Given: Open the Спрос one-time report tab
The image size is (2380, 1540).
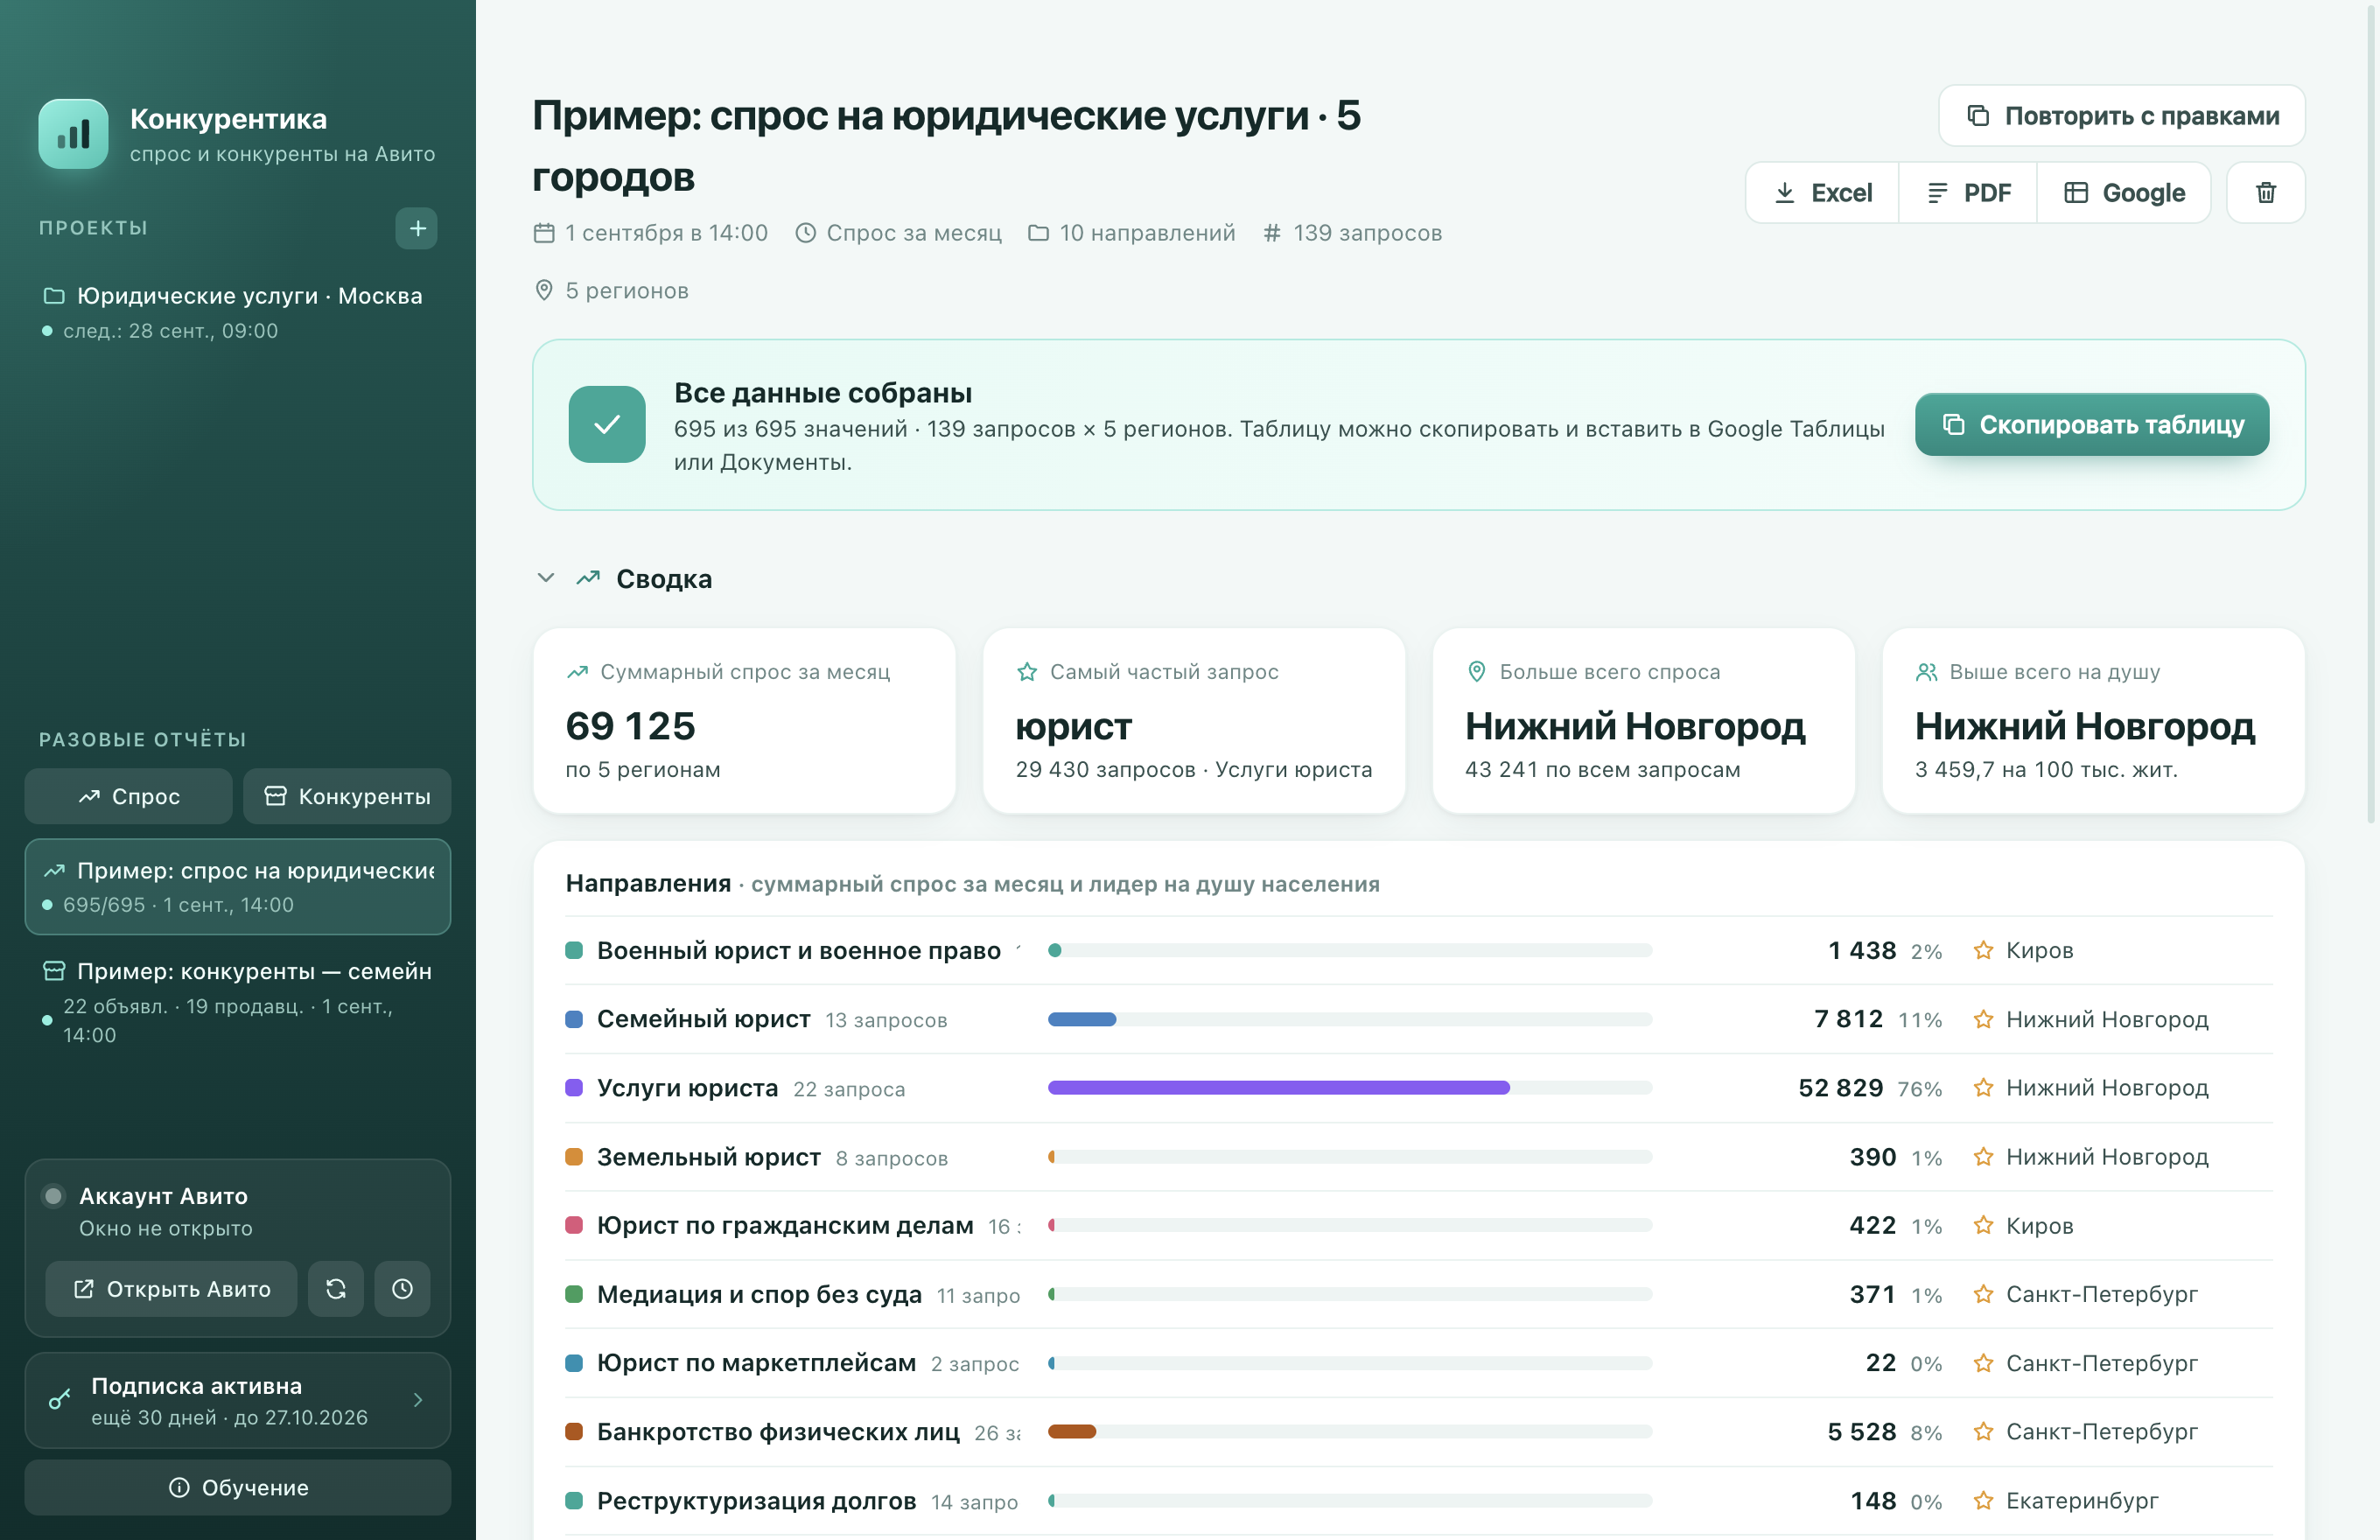Looking at the screenshot, I should click(129, 796).
